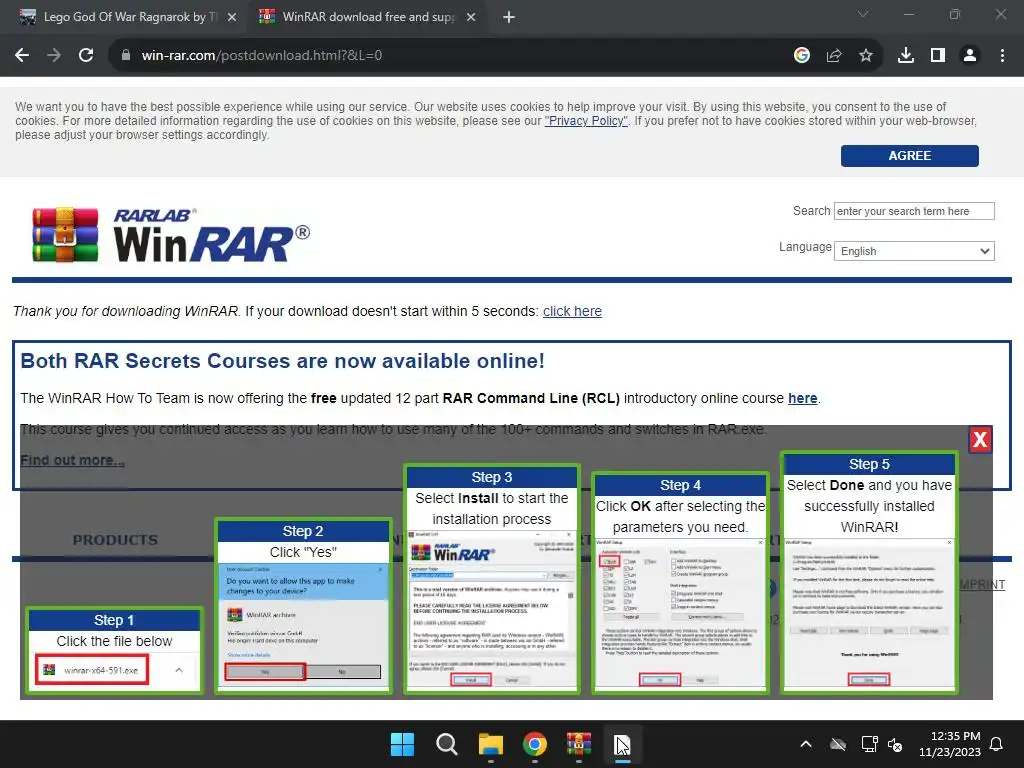1024x768 pixels.
Task: Click the WinRAR logo
Action: click(171, 234)
